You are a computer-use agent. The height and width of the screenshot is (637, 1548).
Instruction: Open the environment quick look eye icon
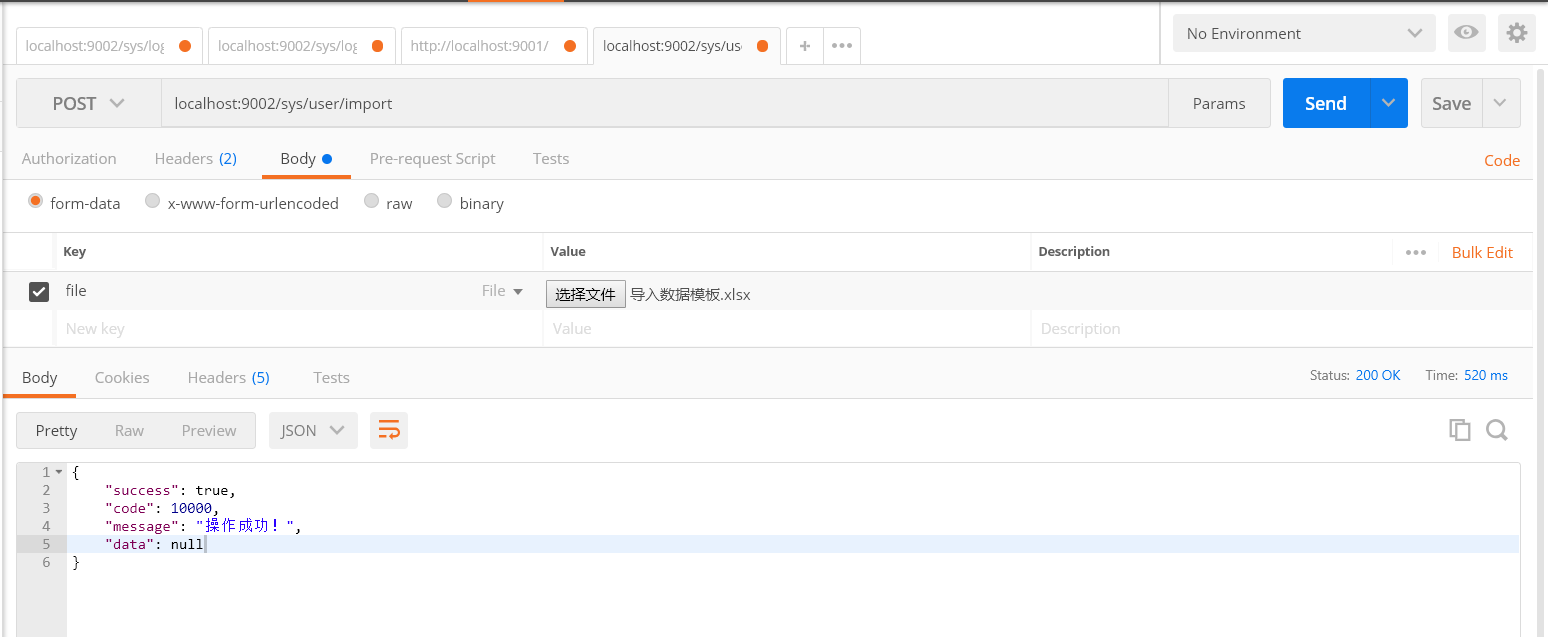coord(1466,33)
